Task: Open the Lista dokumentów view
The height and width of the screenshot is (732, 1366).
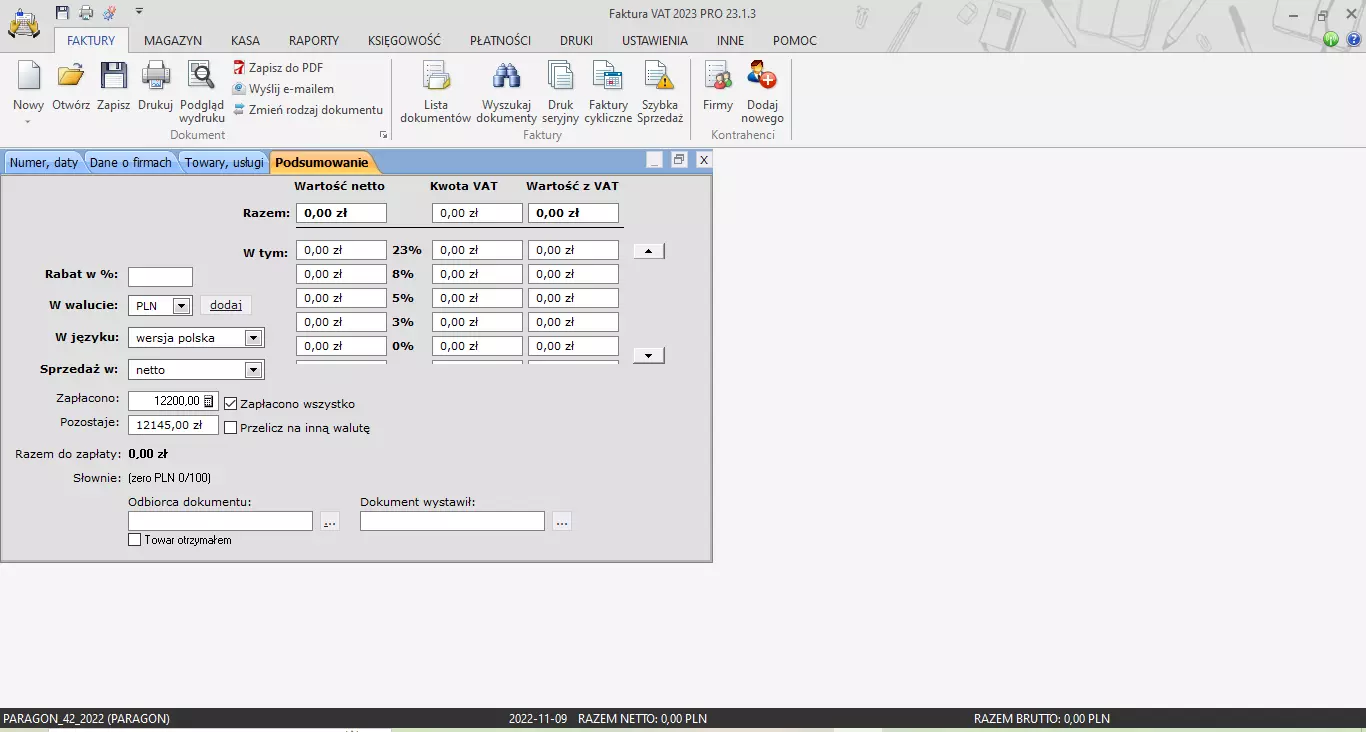Action: (x=436, y=90)
